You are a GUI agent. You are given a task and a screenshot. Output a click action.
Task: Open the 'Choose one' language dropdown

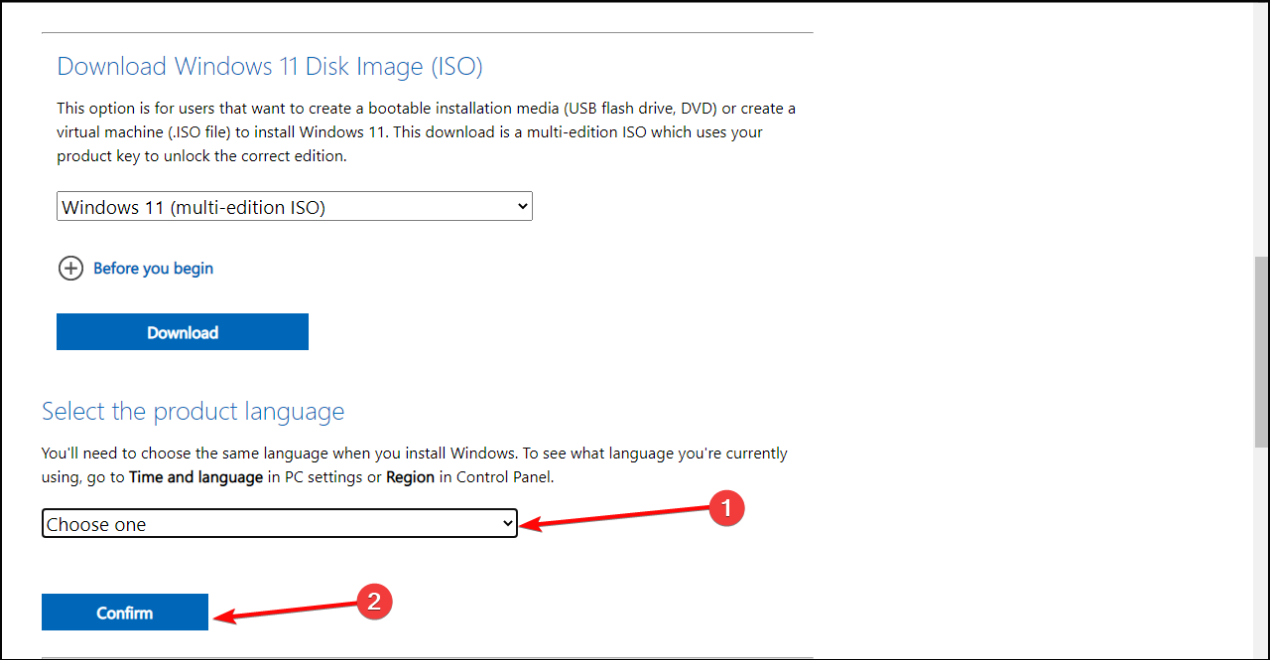pos(279,523)
